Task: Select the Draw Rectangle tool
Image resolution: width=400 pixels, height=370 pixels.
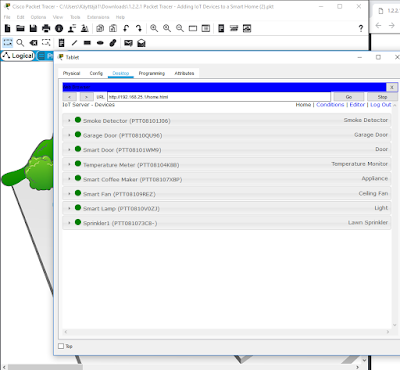Action: tap(87, 43)
